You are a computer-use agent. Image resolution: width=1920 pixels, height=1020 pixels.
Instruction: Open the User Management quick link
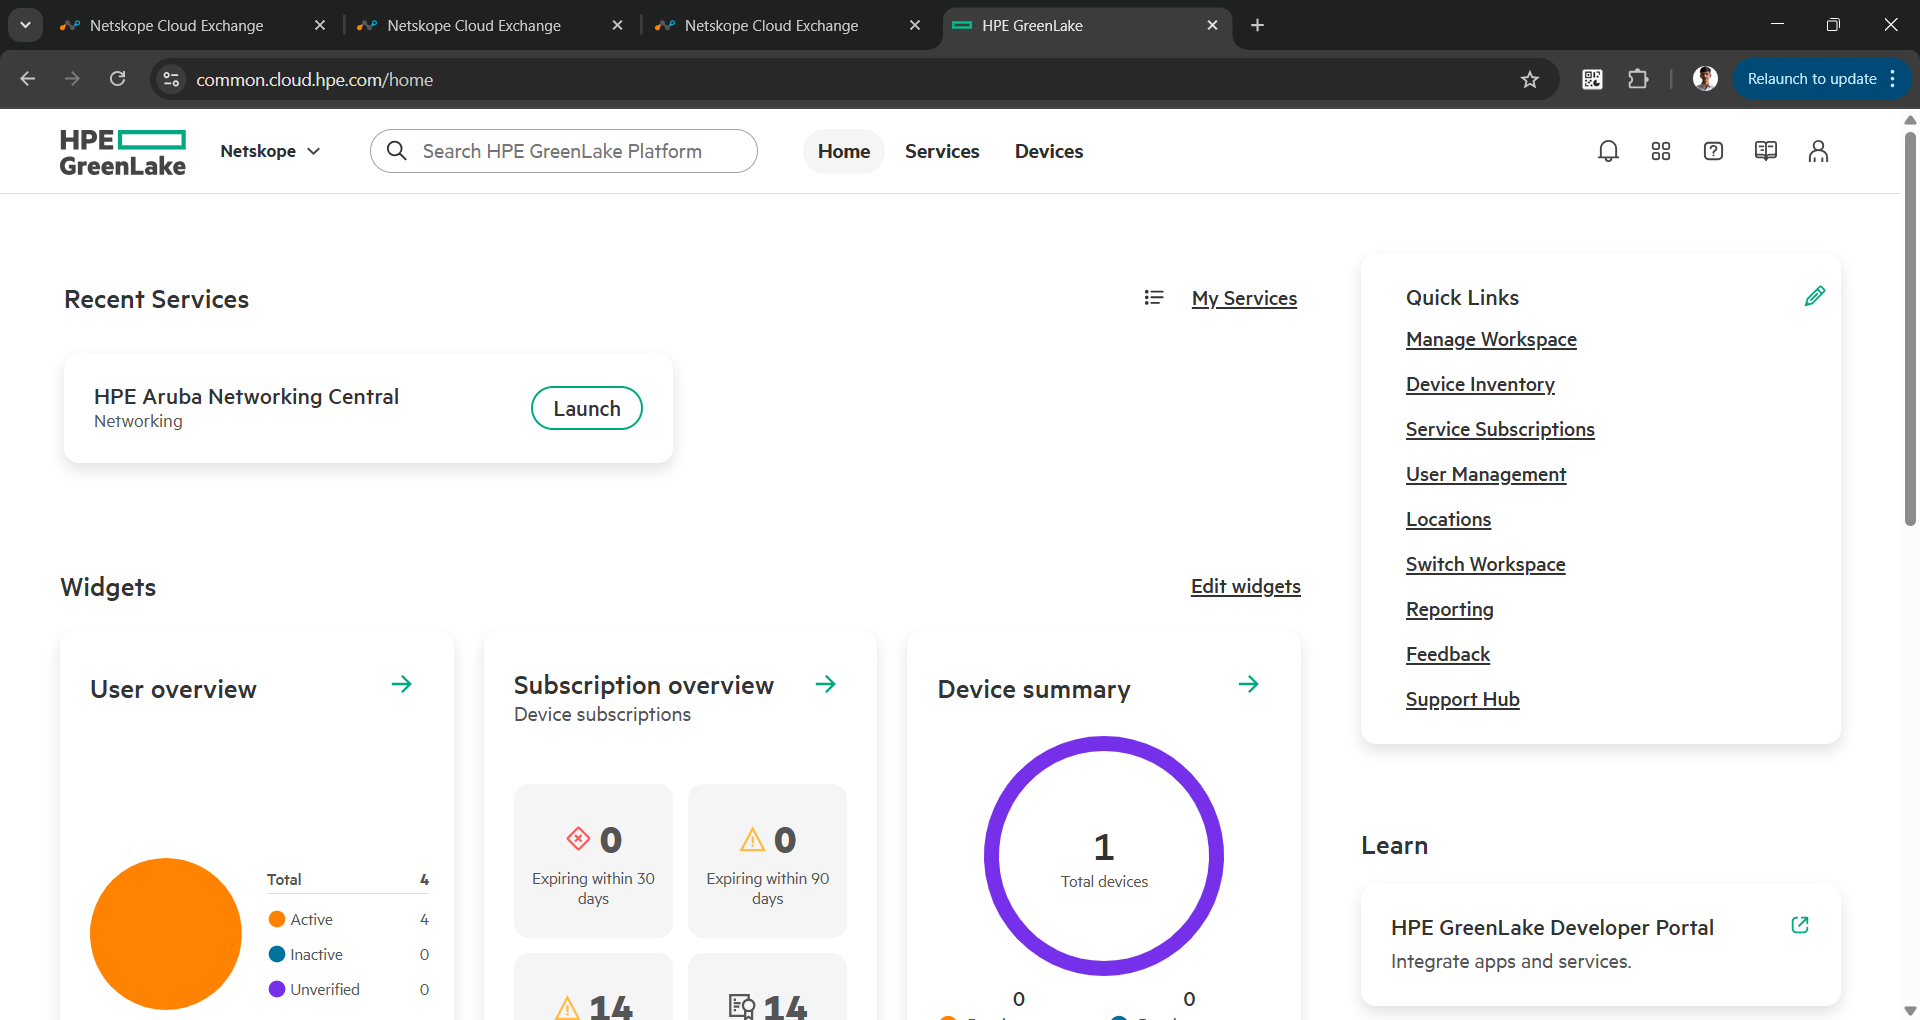coord(1486,474)
